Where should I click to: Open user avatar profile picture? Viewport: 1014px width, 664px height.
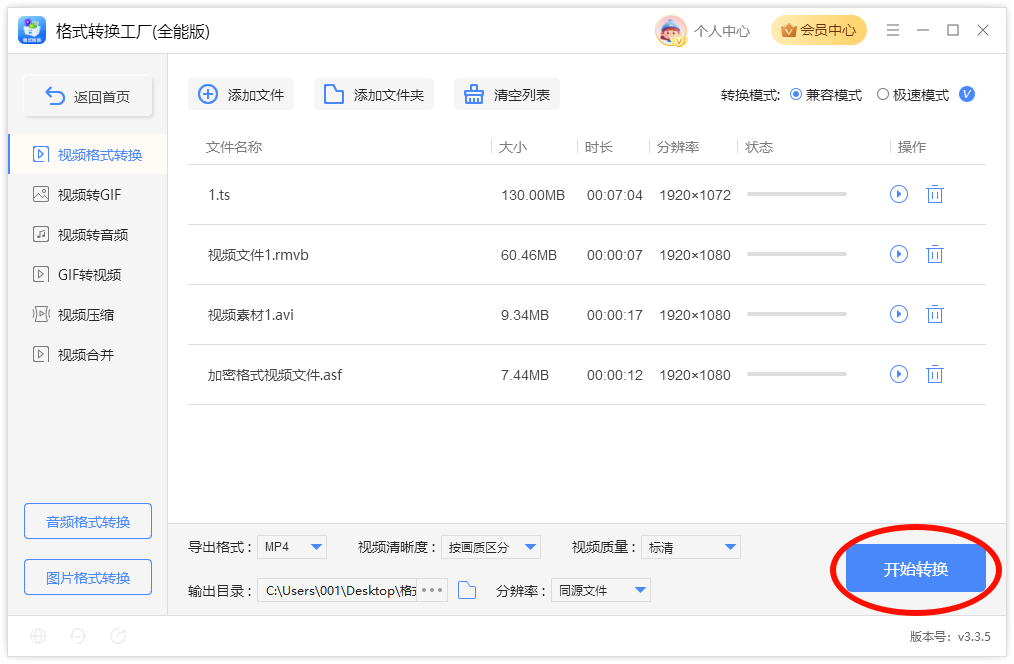(x=670, y=30)
